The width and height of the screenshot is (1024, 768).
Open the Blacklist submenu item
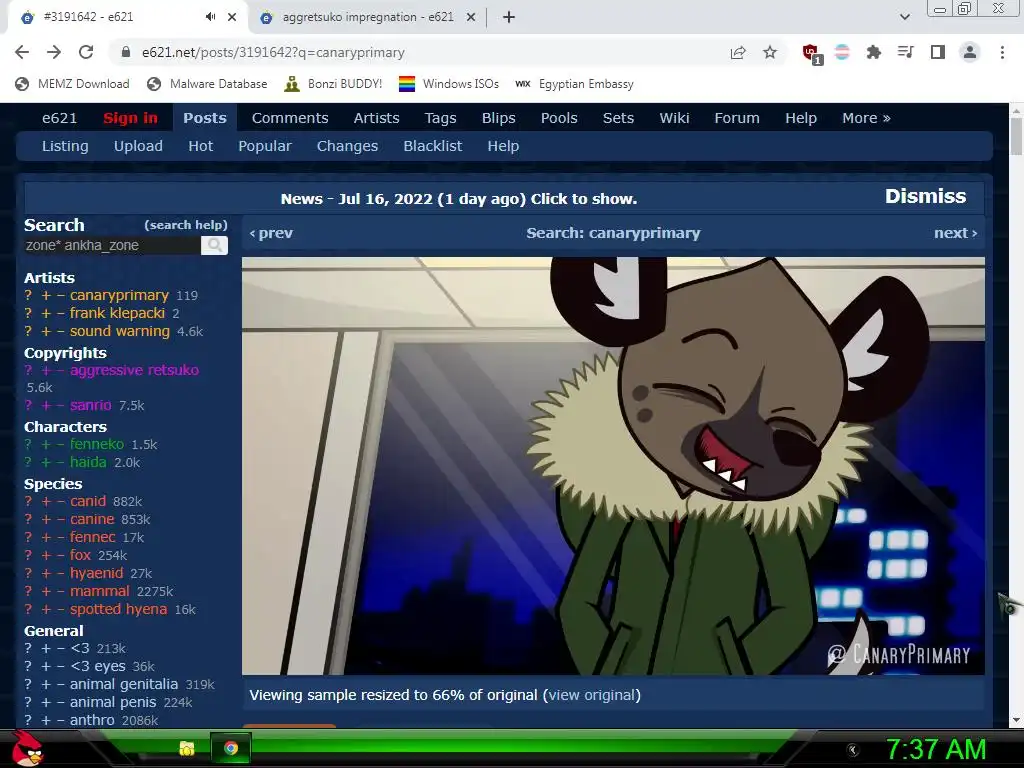432,146
